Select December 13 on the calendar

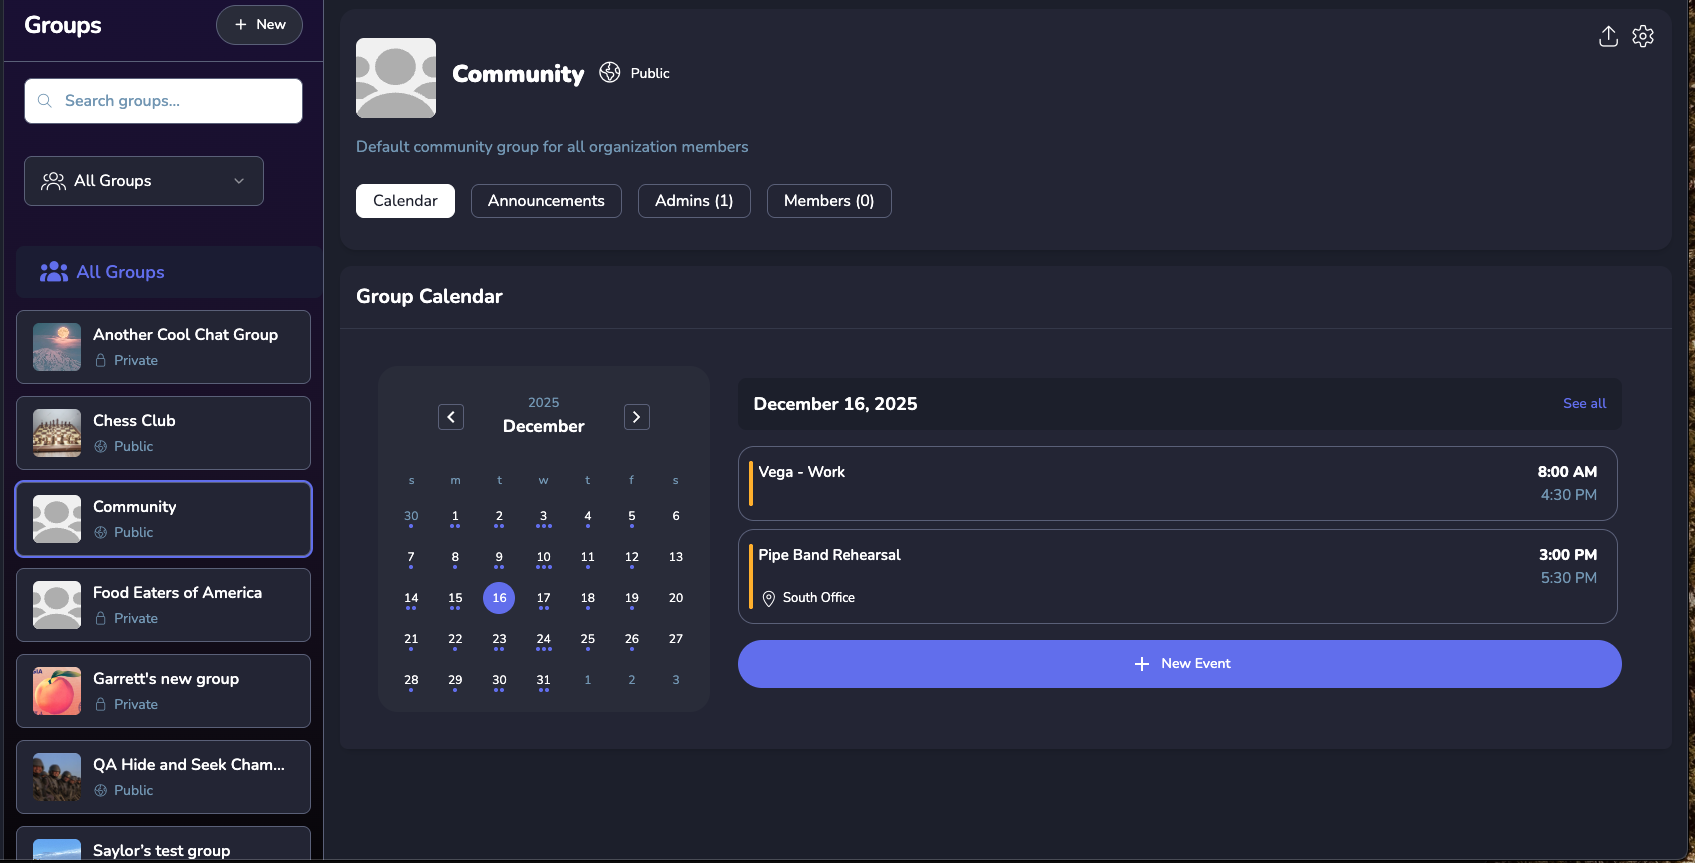[x=676, y=557]
